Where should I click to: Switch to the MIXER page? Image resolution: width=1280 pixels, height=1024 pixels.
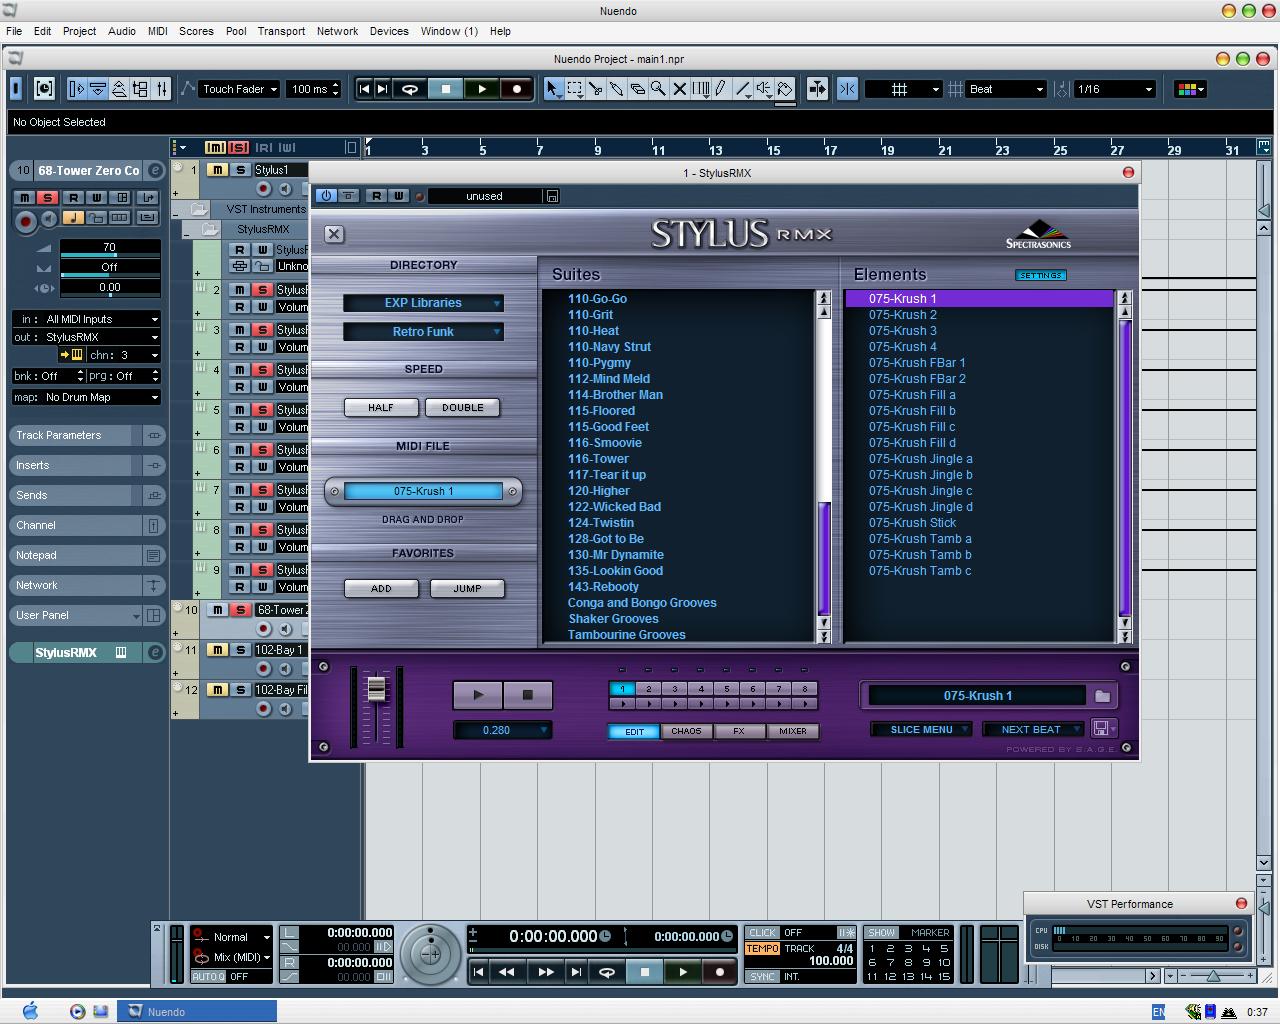pos(793,731)
